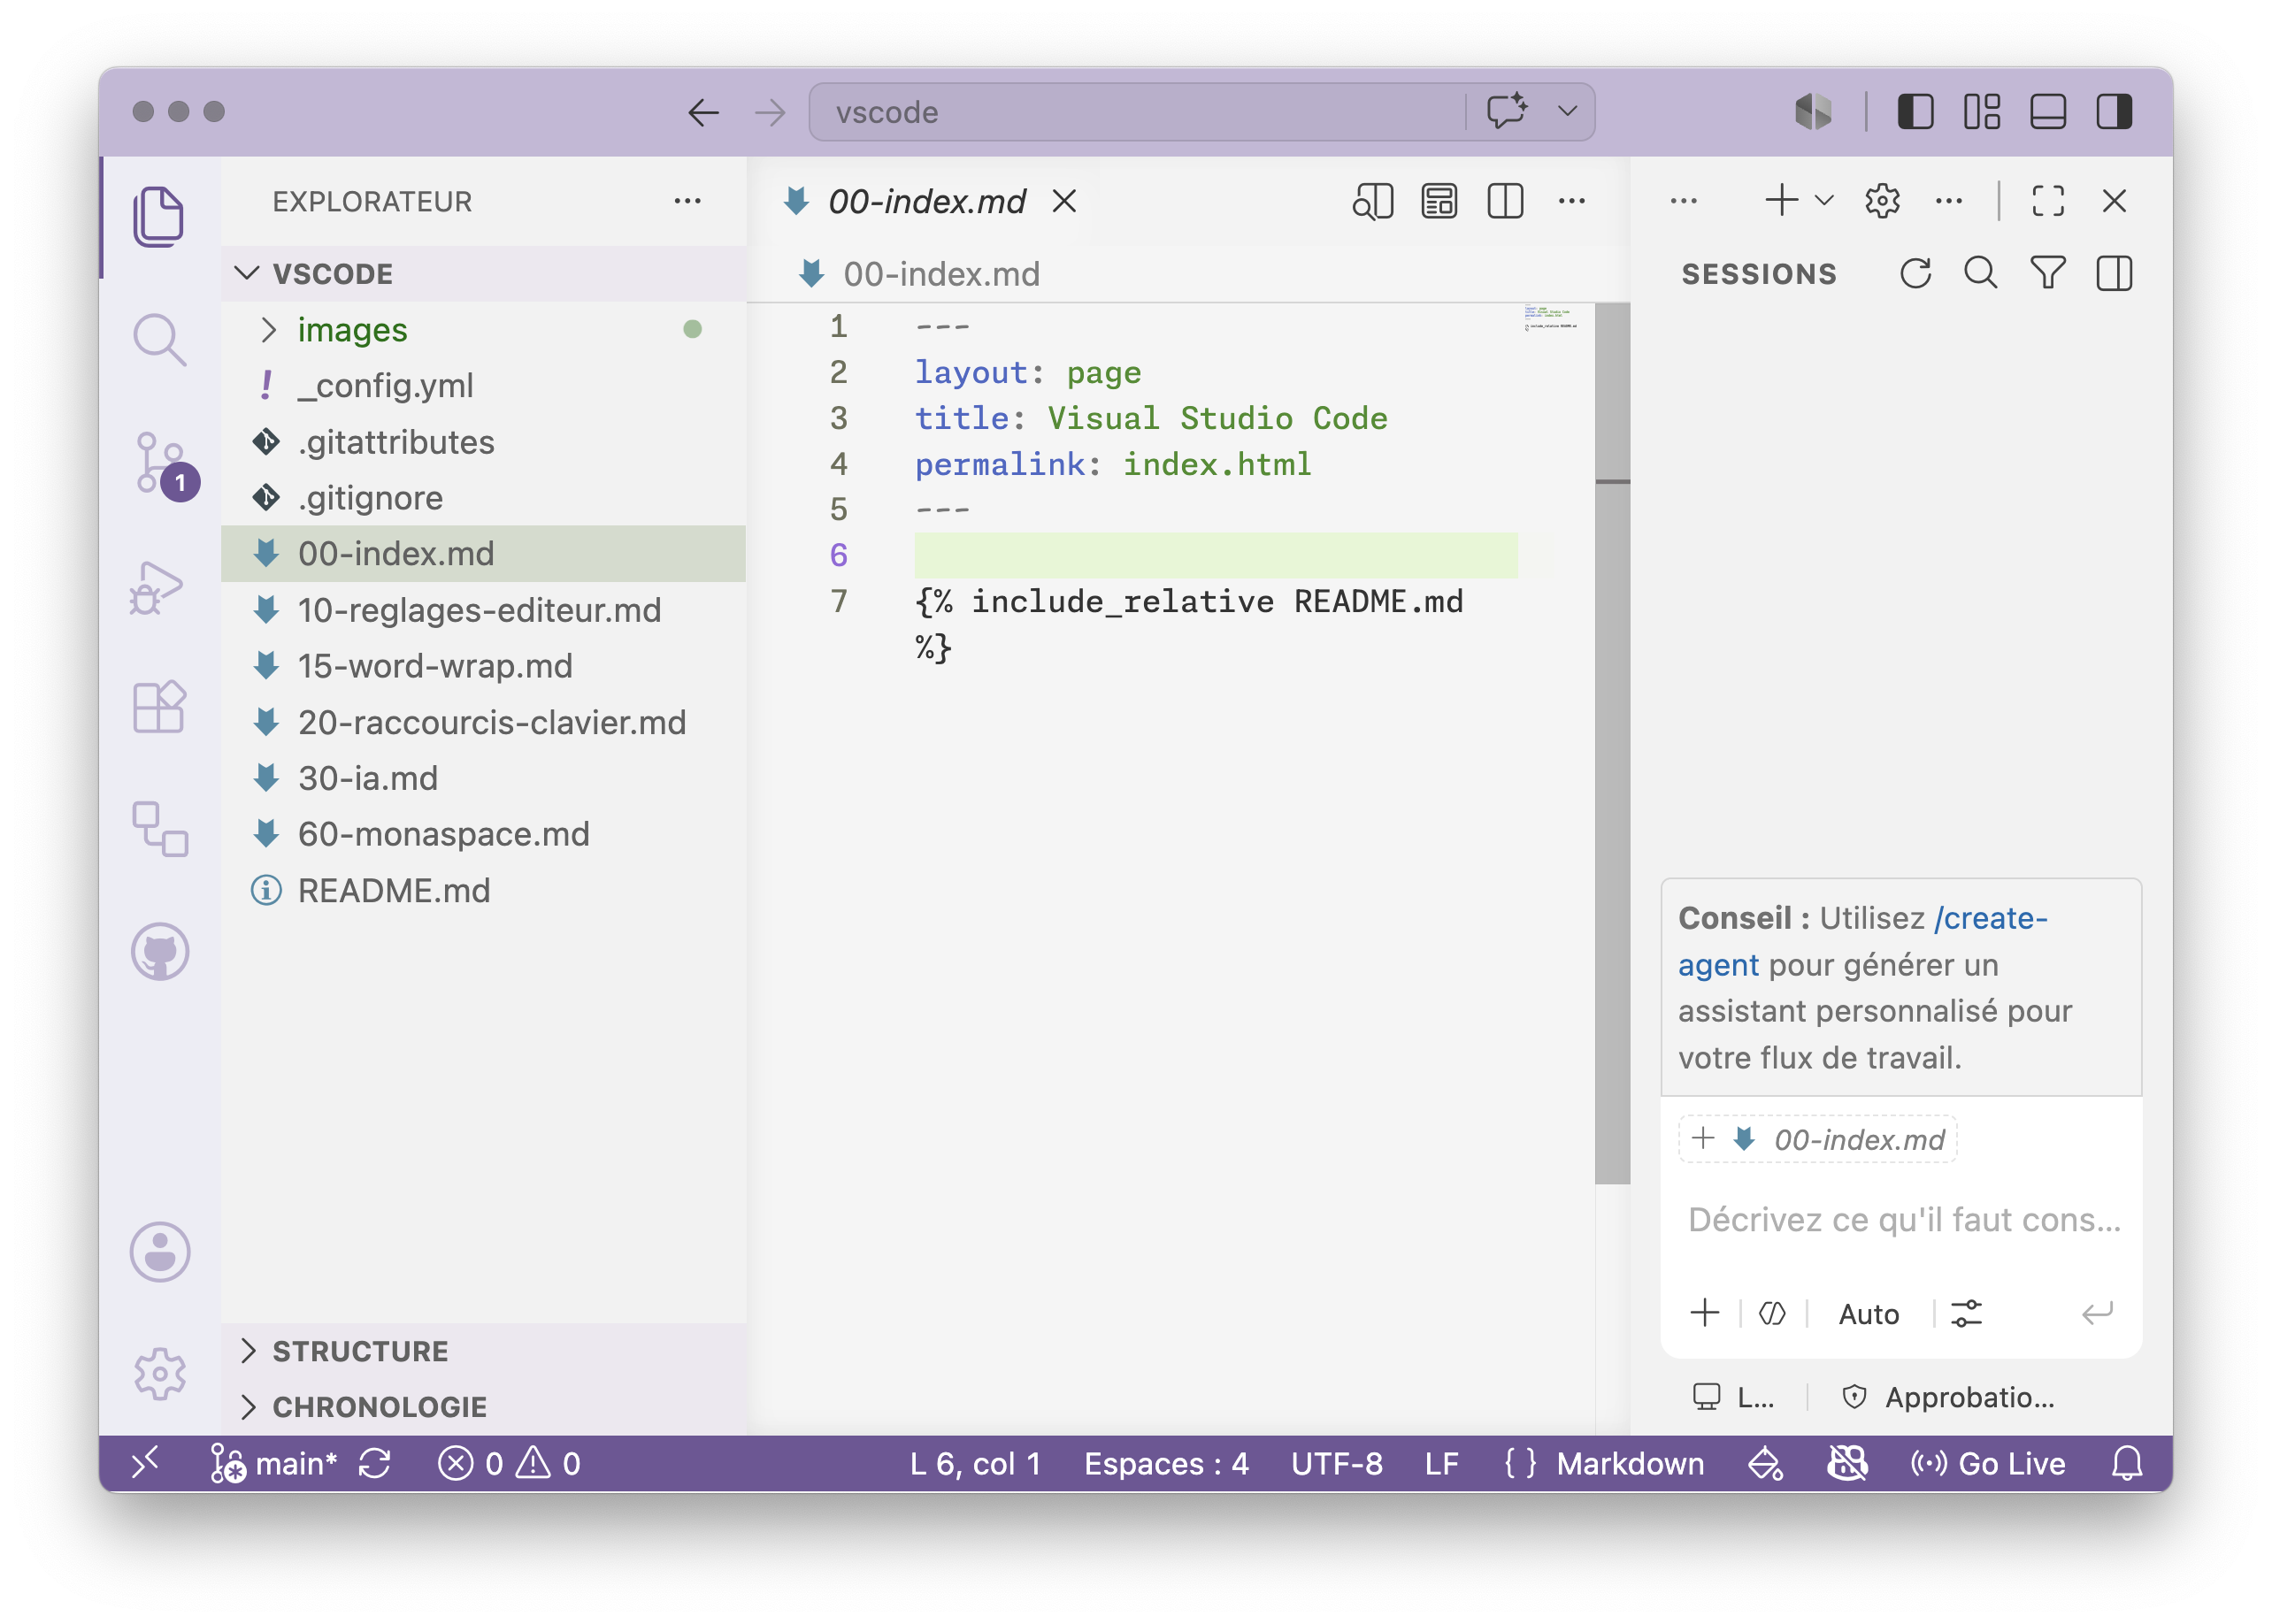Open the Remote Explorer view icon
Image resolution: width=2272 pixels, height=1624 pixels.
(x=160, y=829)
